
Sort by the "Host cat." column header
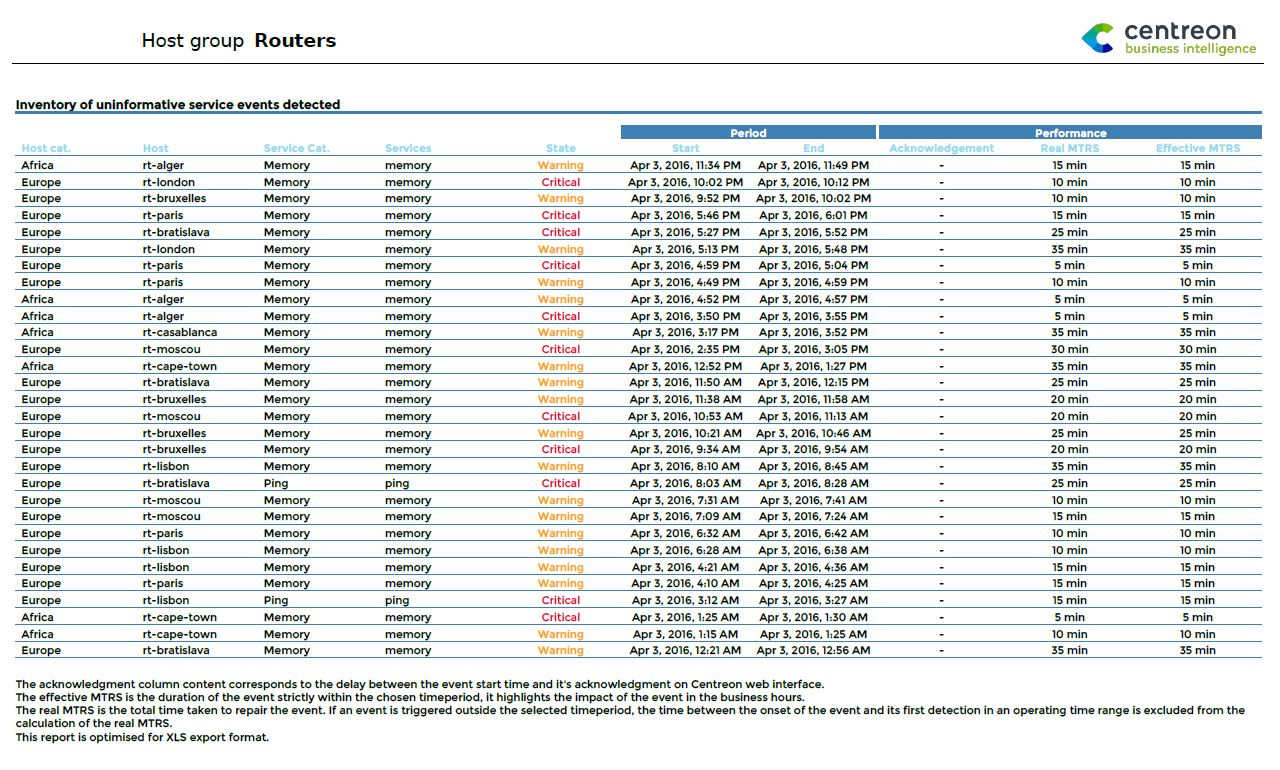pos(46,148)
